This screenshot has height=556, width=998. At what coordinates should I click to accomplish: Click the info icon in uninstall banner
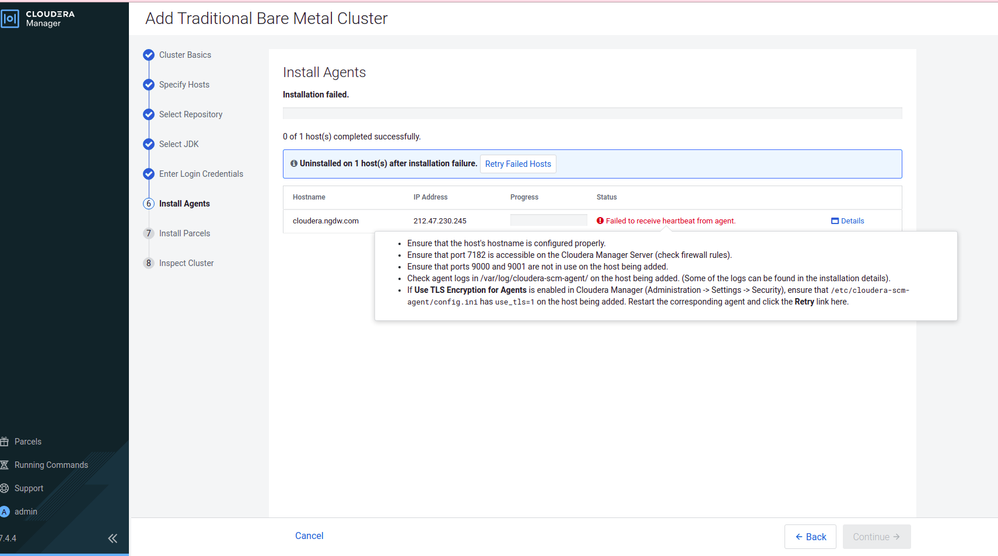(294, 163)
